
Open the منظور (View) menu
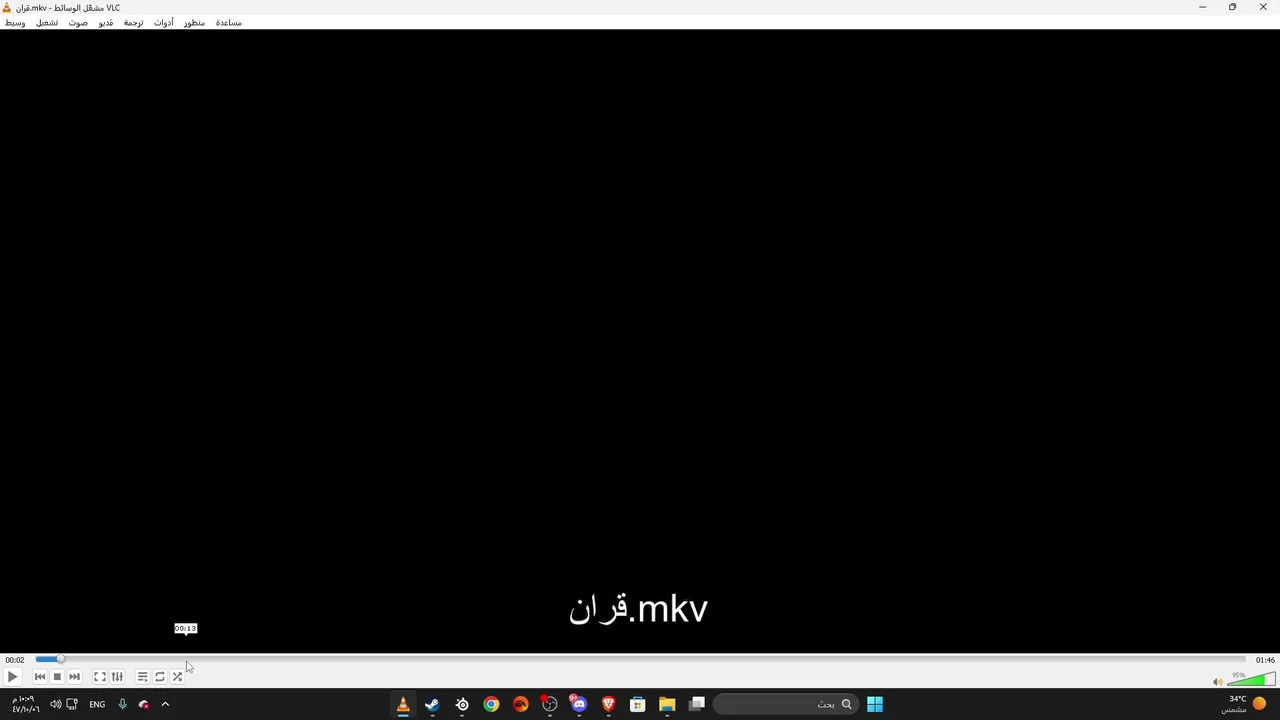click(194, 22)
